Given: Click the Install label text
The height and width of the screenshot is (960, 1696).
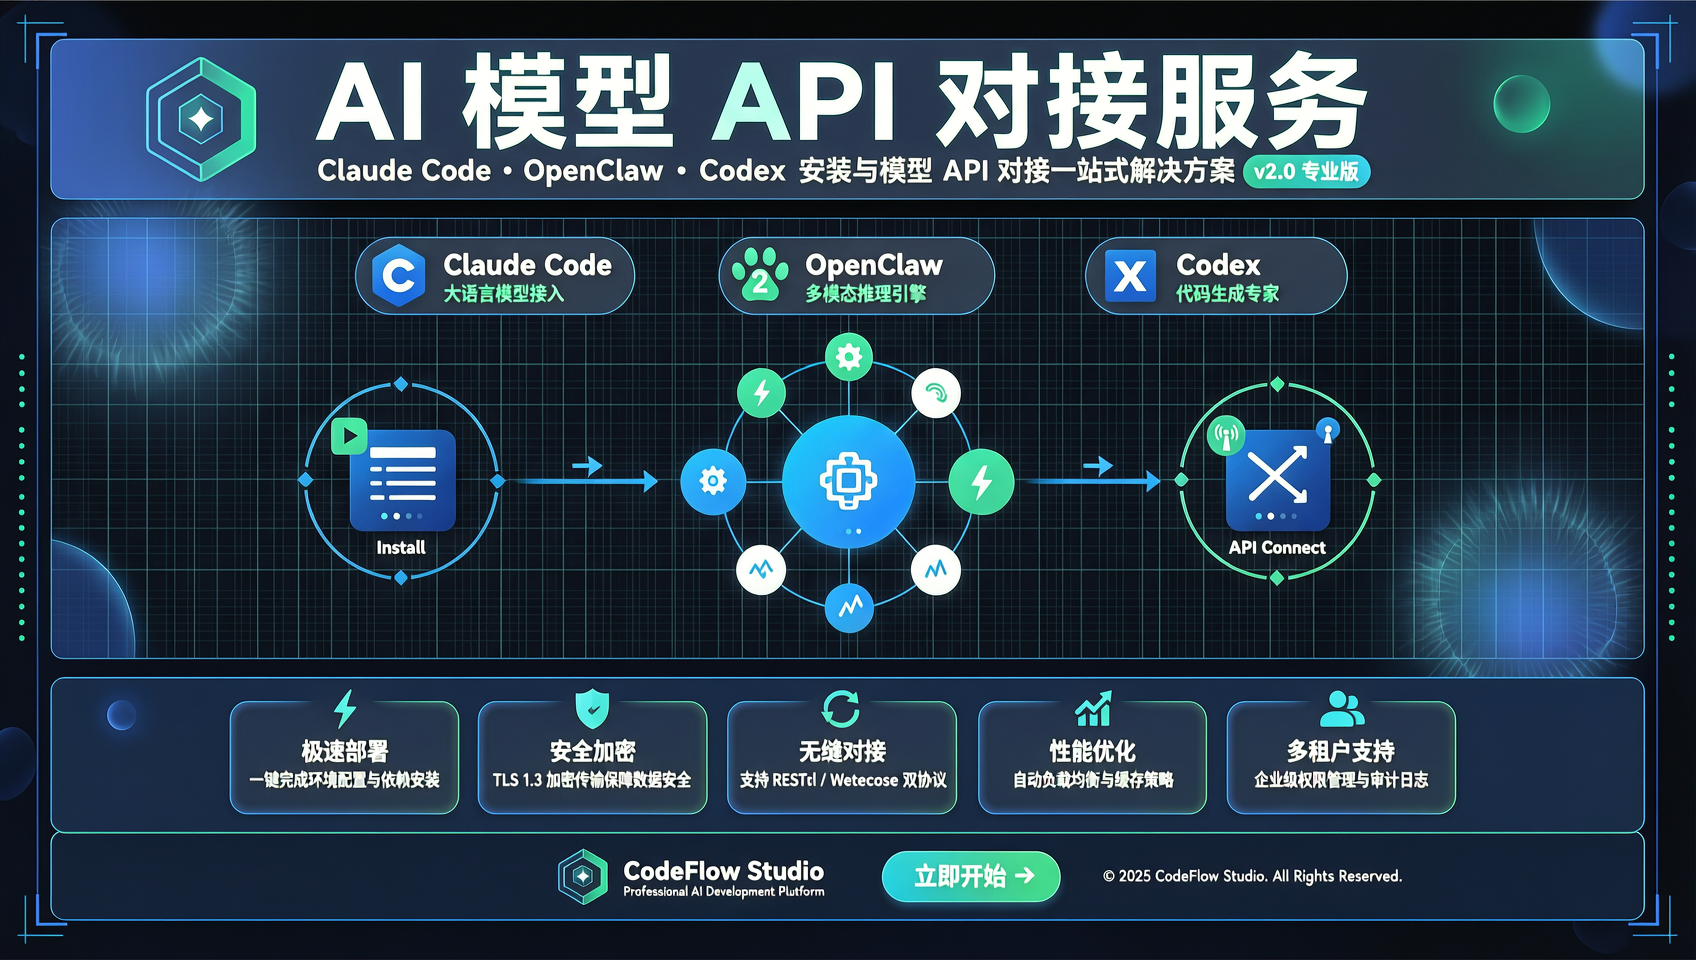Looking at the screenshot, I should [401, 547].
